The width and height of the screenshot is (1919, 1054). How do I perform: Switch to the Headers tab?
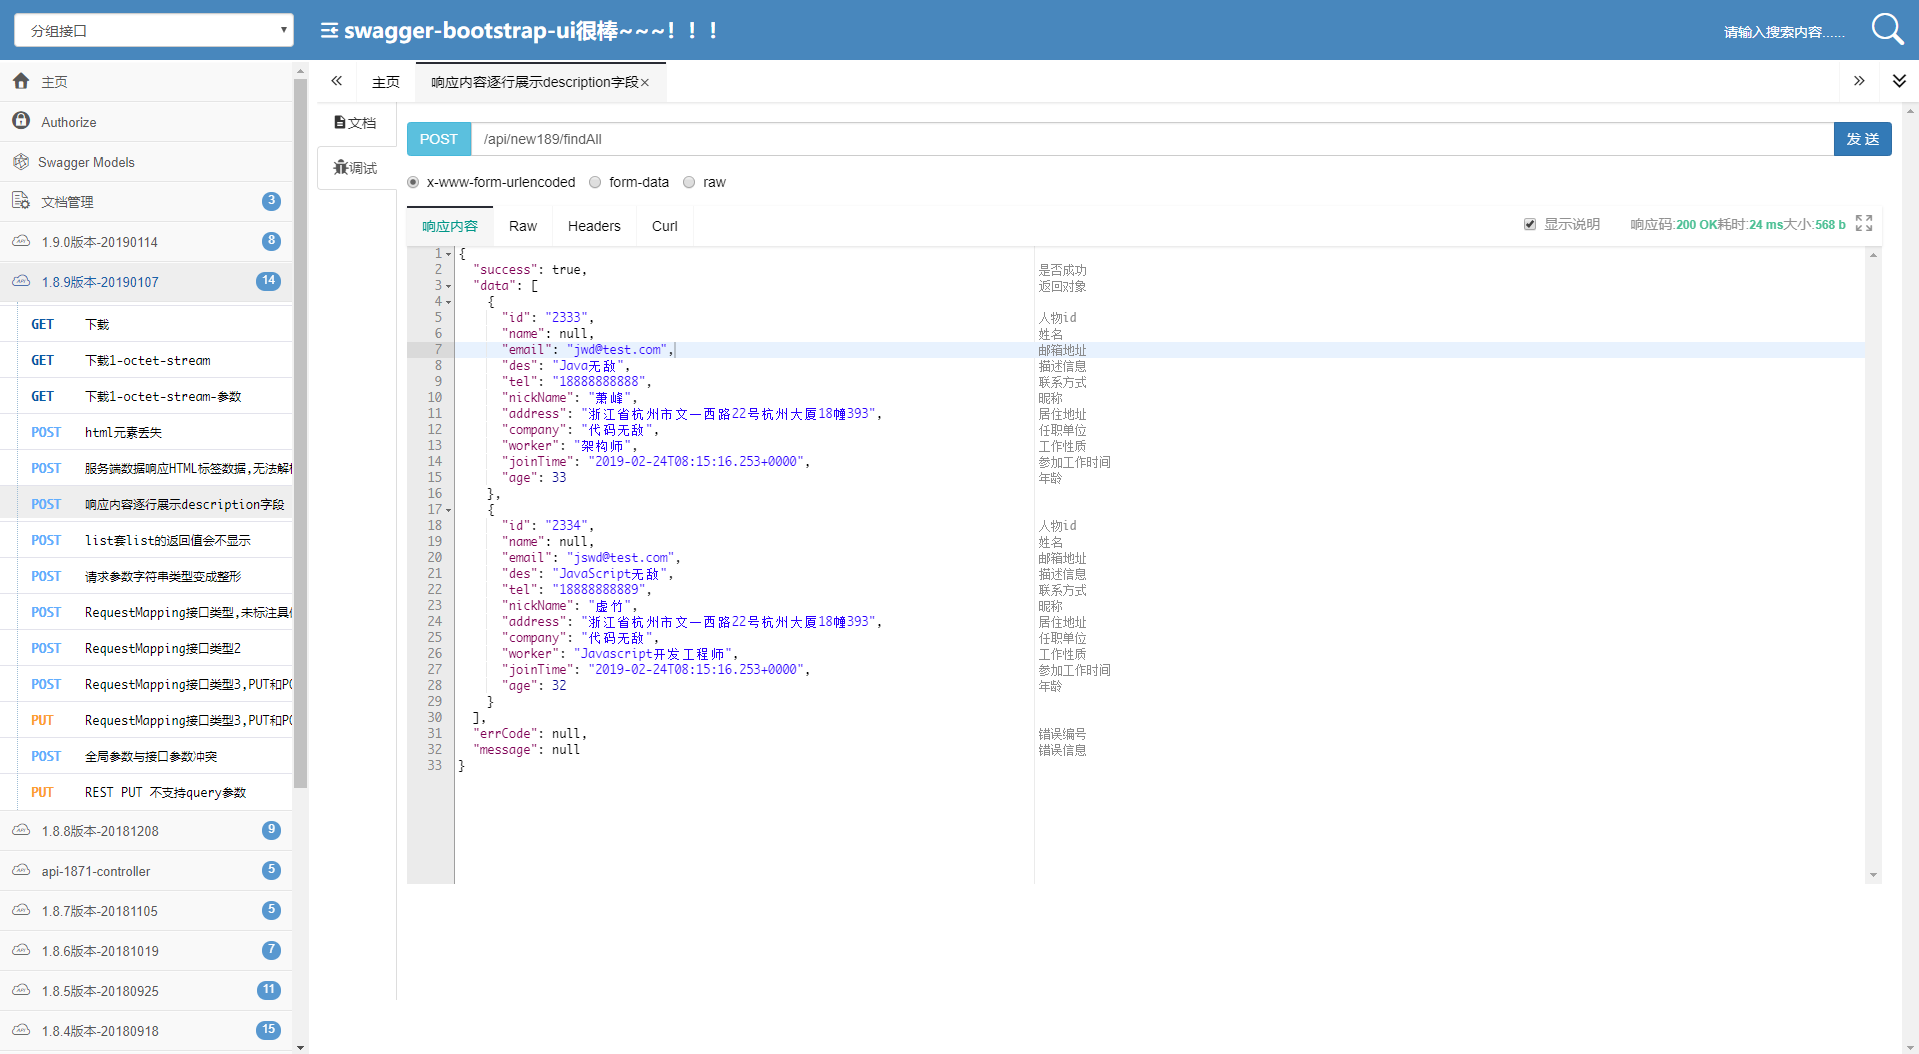click(x=594, y=226)
